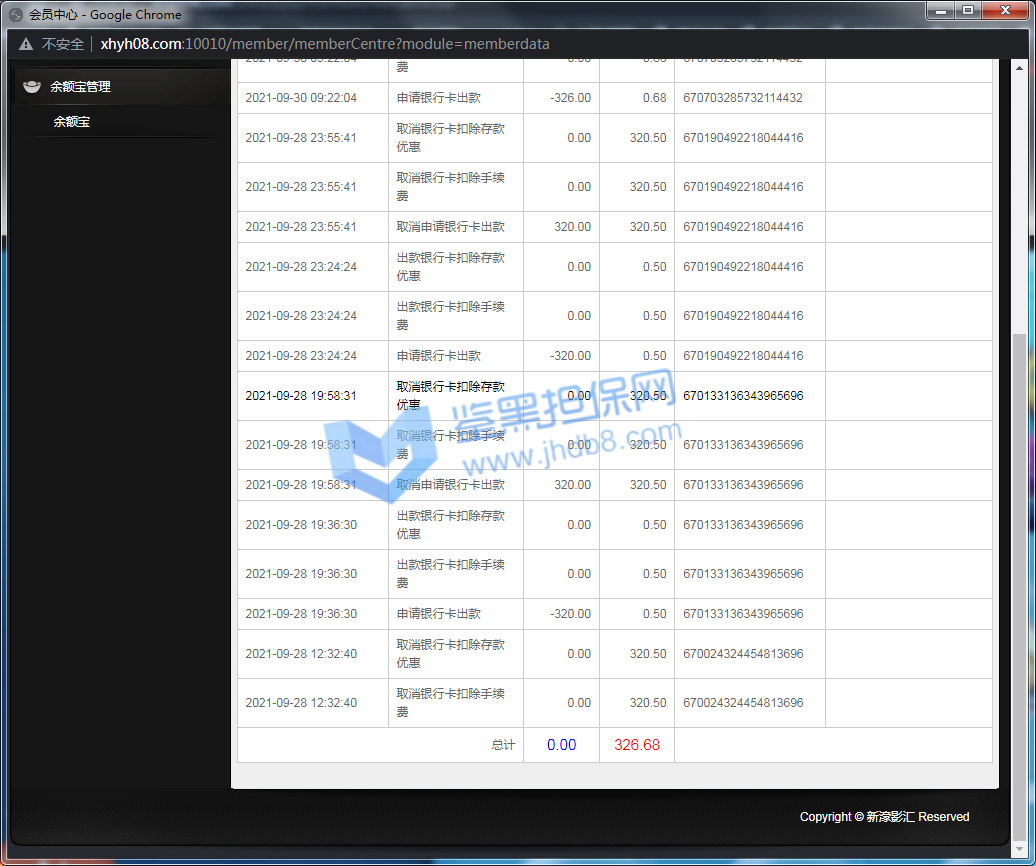Open the 余额宝 sidebar submenu item
Image resolution: width=1036 pixels, height=866 pixels.
coord(72,122)
